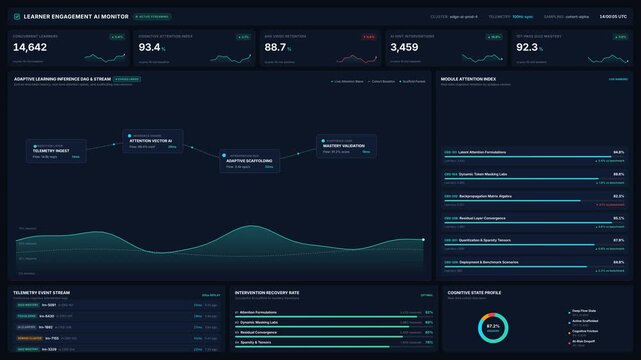Click the red benchmark delta under Backpropagation Matrix Algebra
641x360 pixels.
(610, 205)
